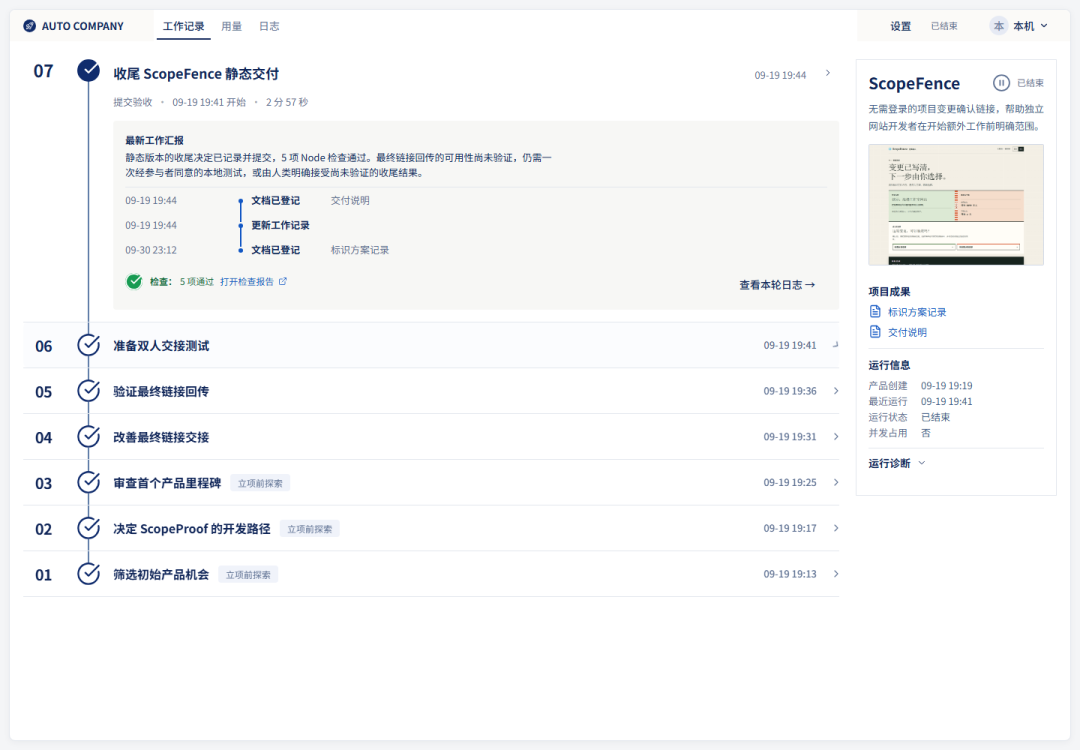Open the 工作记录 tab
The width and height of the screenshot is (1080, 750).
[183, 26]
